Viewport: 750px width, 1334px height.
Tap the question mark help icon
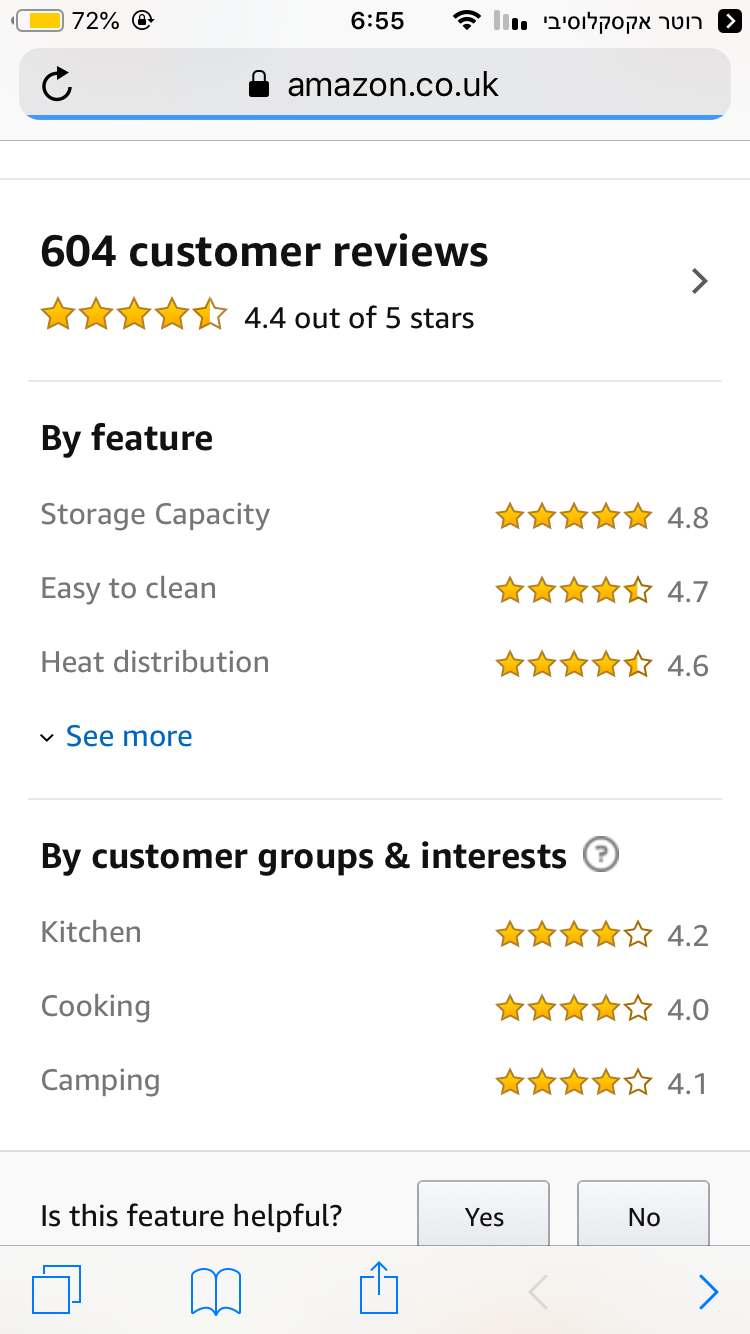[x=601, y=855]
